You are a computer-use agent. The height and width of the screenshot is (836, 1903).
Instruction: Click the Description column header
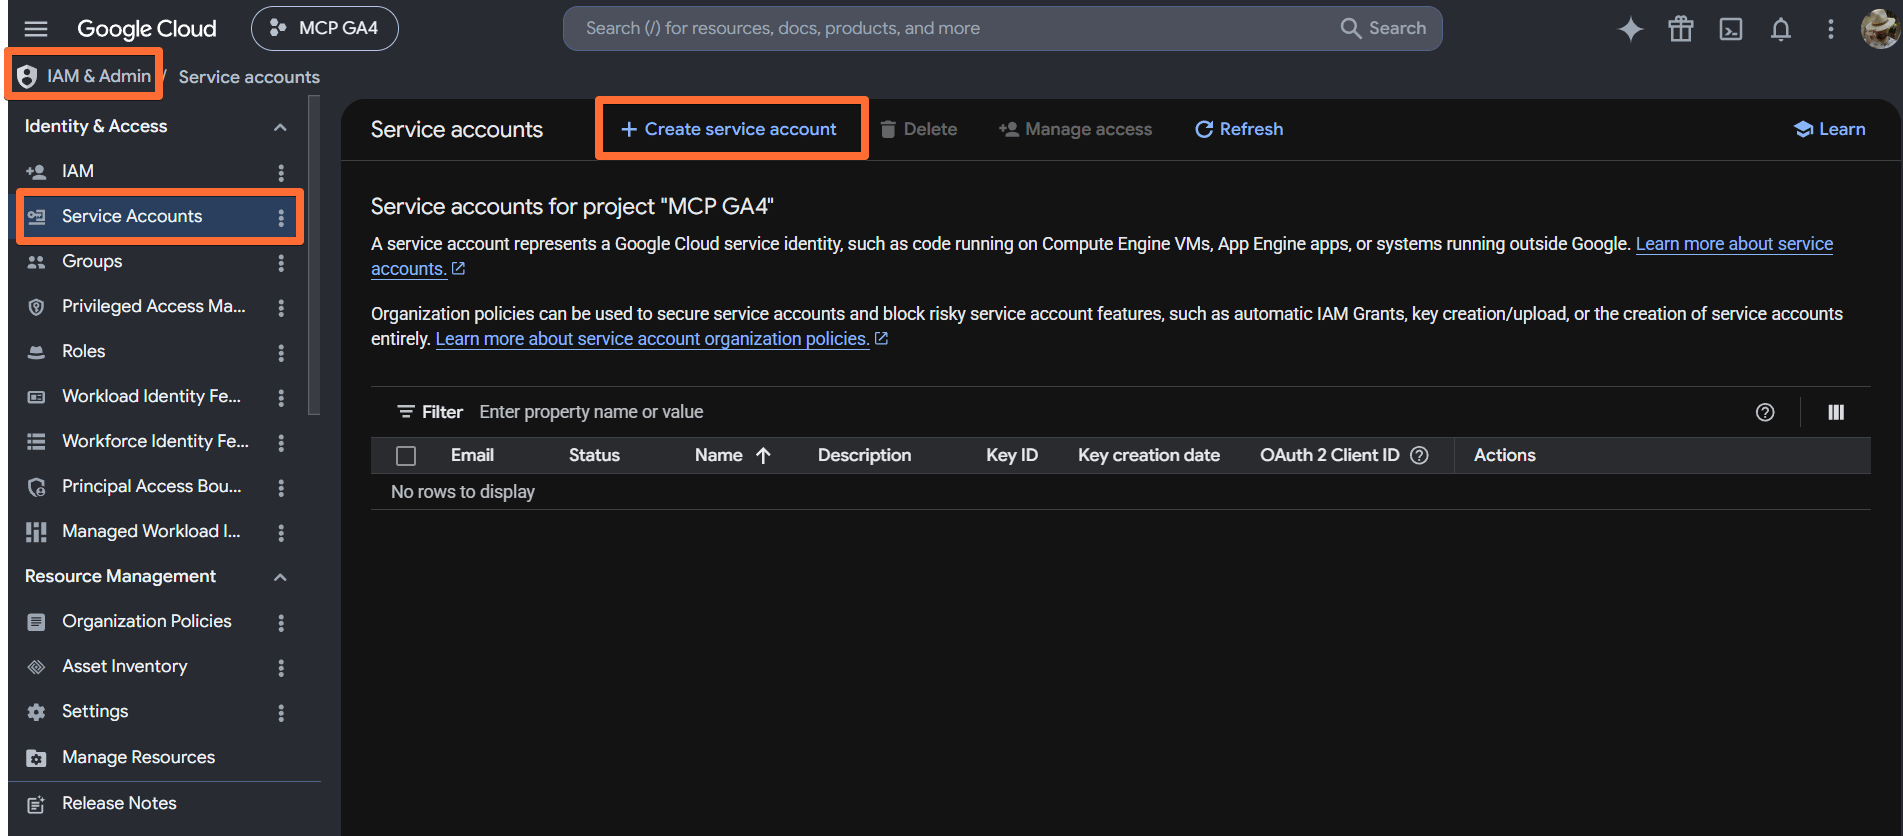(x=864, y=455)
